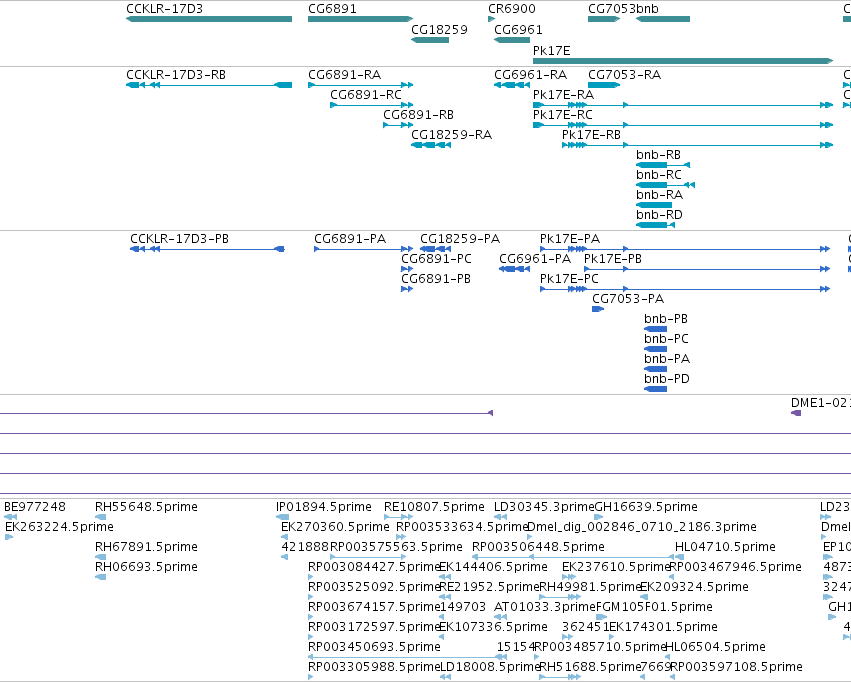Select EST RH55648.5prime
This screenshot has height=682, width=851.
100,517
